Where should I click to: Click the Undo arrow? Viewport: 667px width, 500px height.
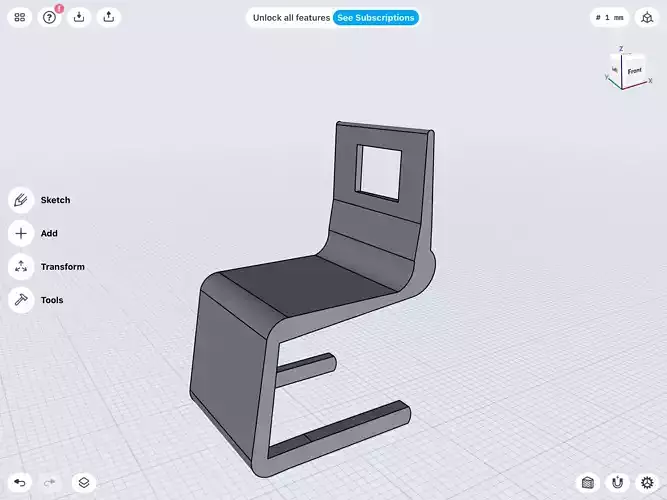20,483
